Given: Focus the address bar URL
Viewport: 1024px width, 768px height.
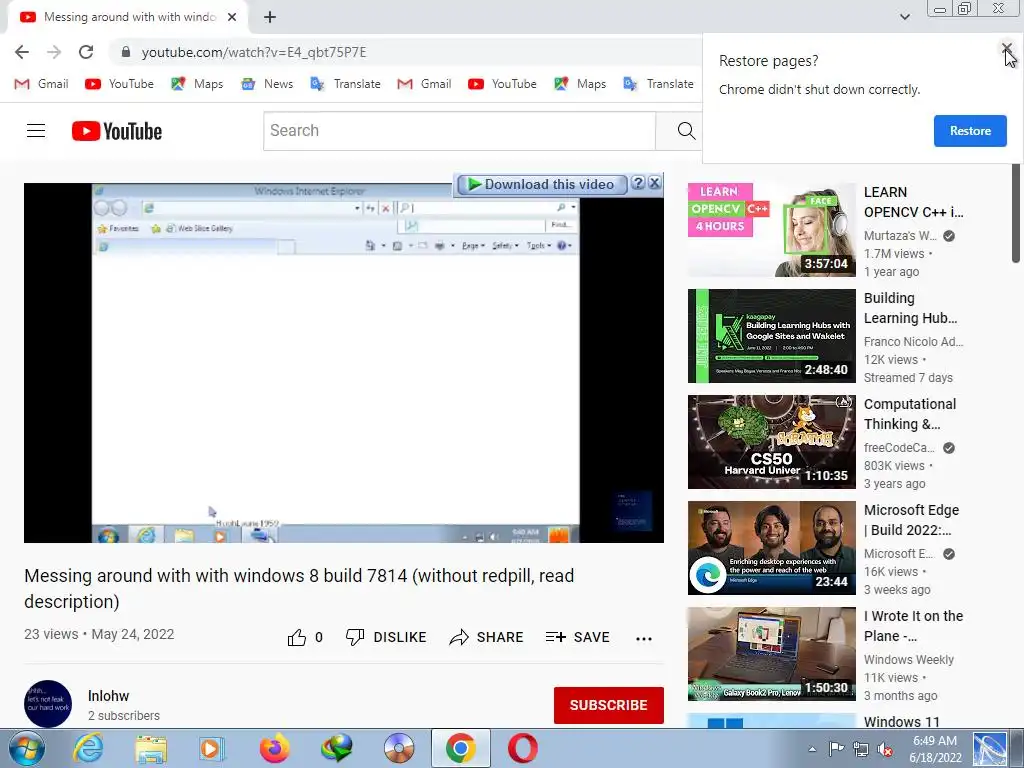Looking at the screenshot, I should click(254, 52).
